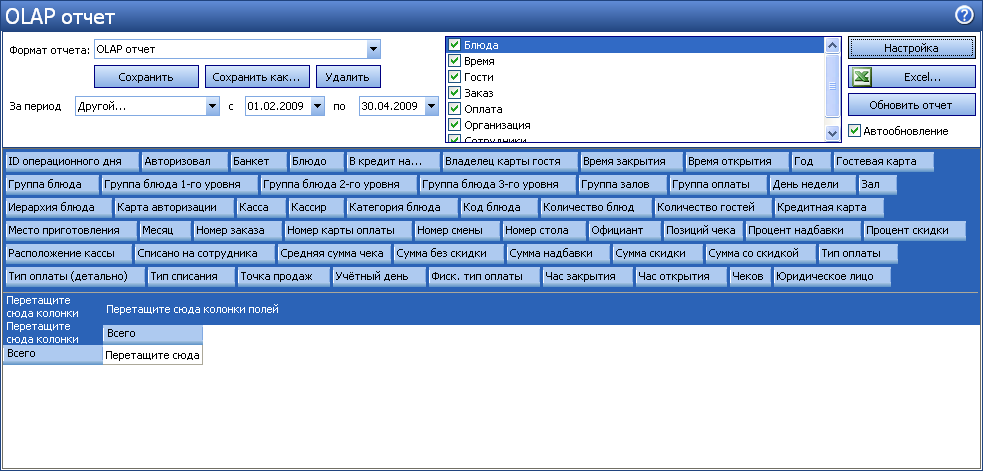Select the Группа блюда 1-го уровня field
Image resolution: width=983 pixels, height=471 pixels.
click(x=180, y=184)
